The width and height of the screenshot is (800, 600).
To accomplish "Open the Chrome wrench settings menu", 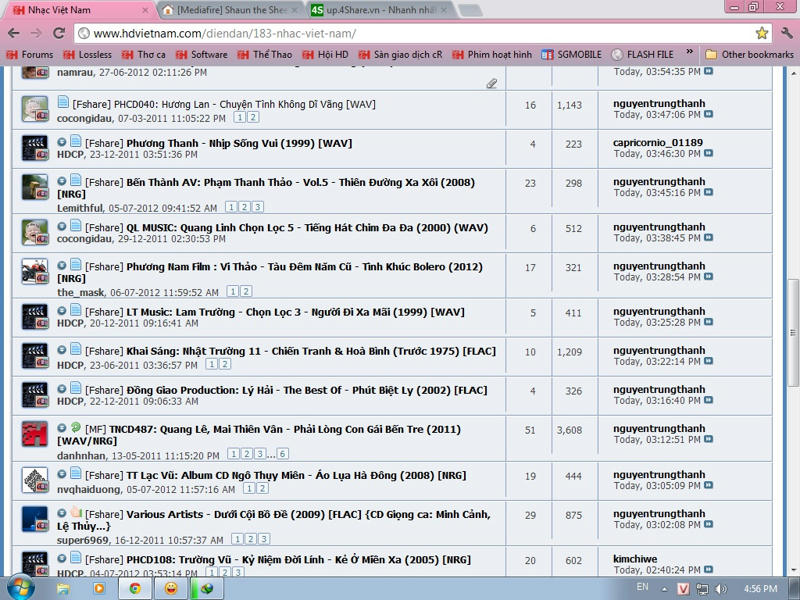I will (x=787, y=33).
